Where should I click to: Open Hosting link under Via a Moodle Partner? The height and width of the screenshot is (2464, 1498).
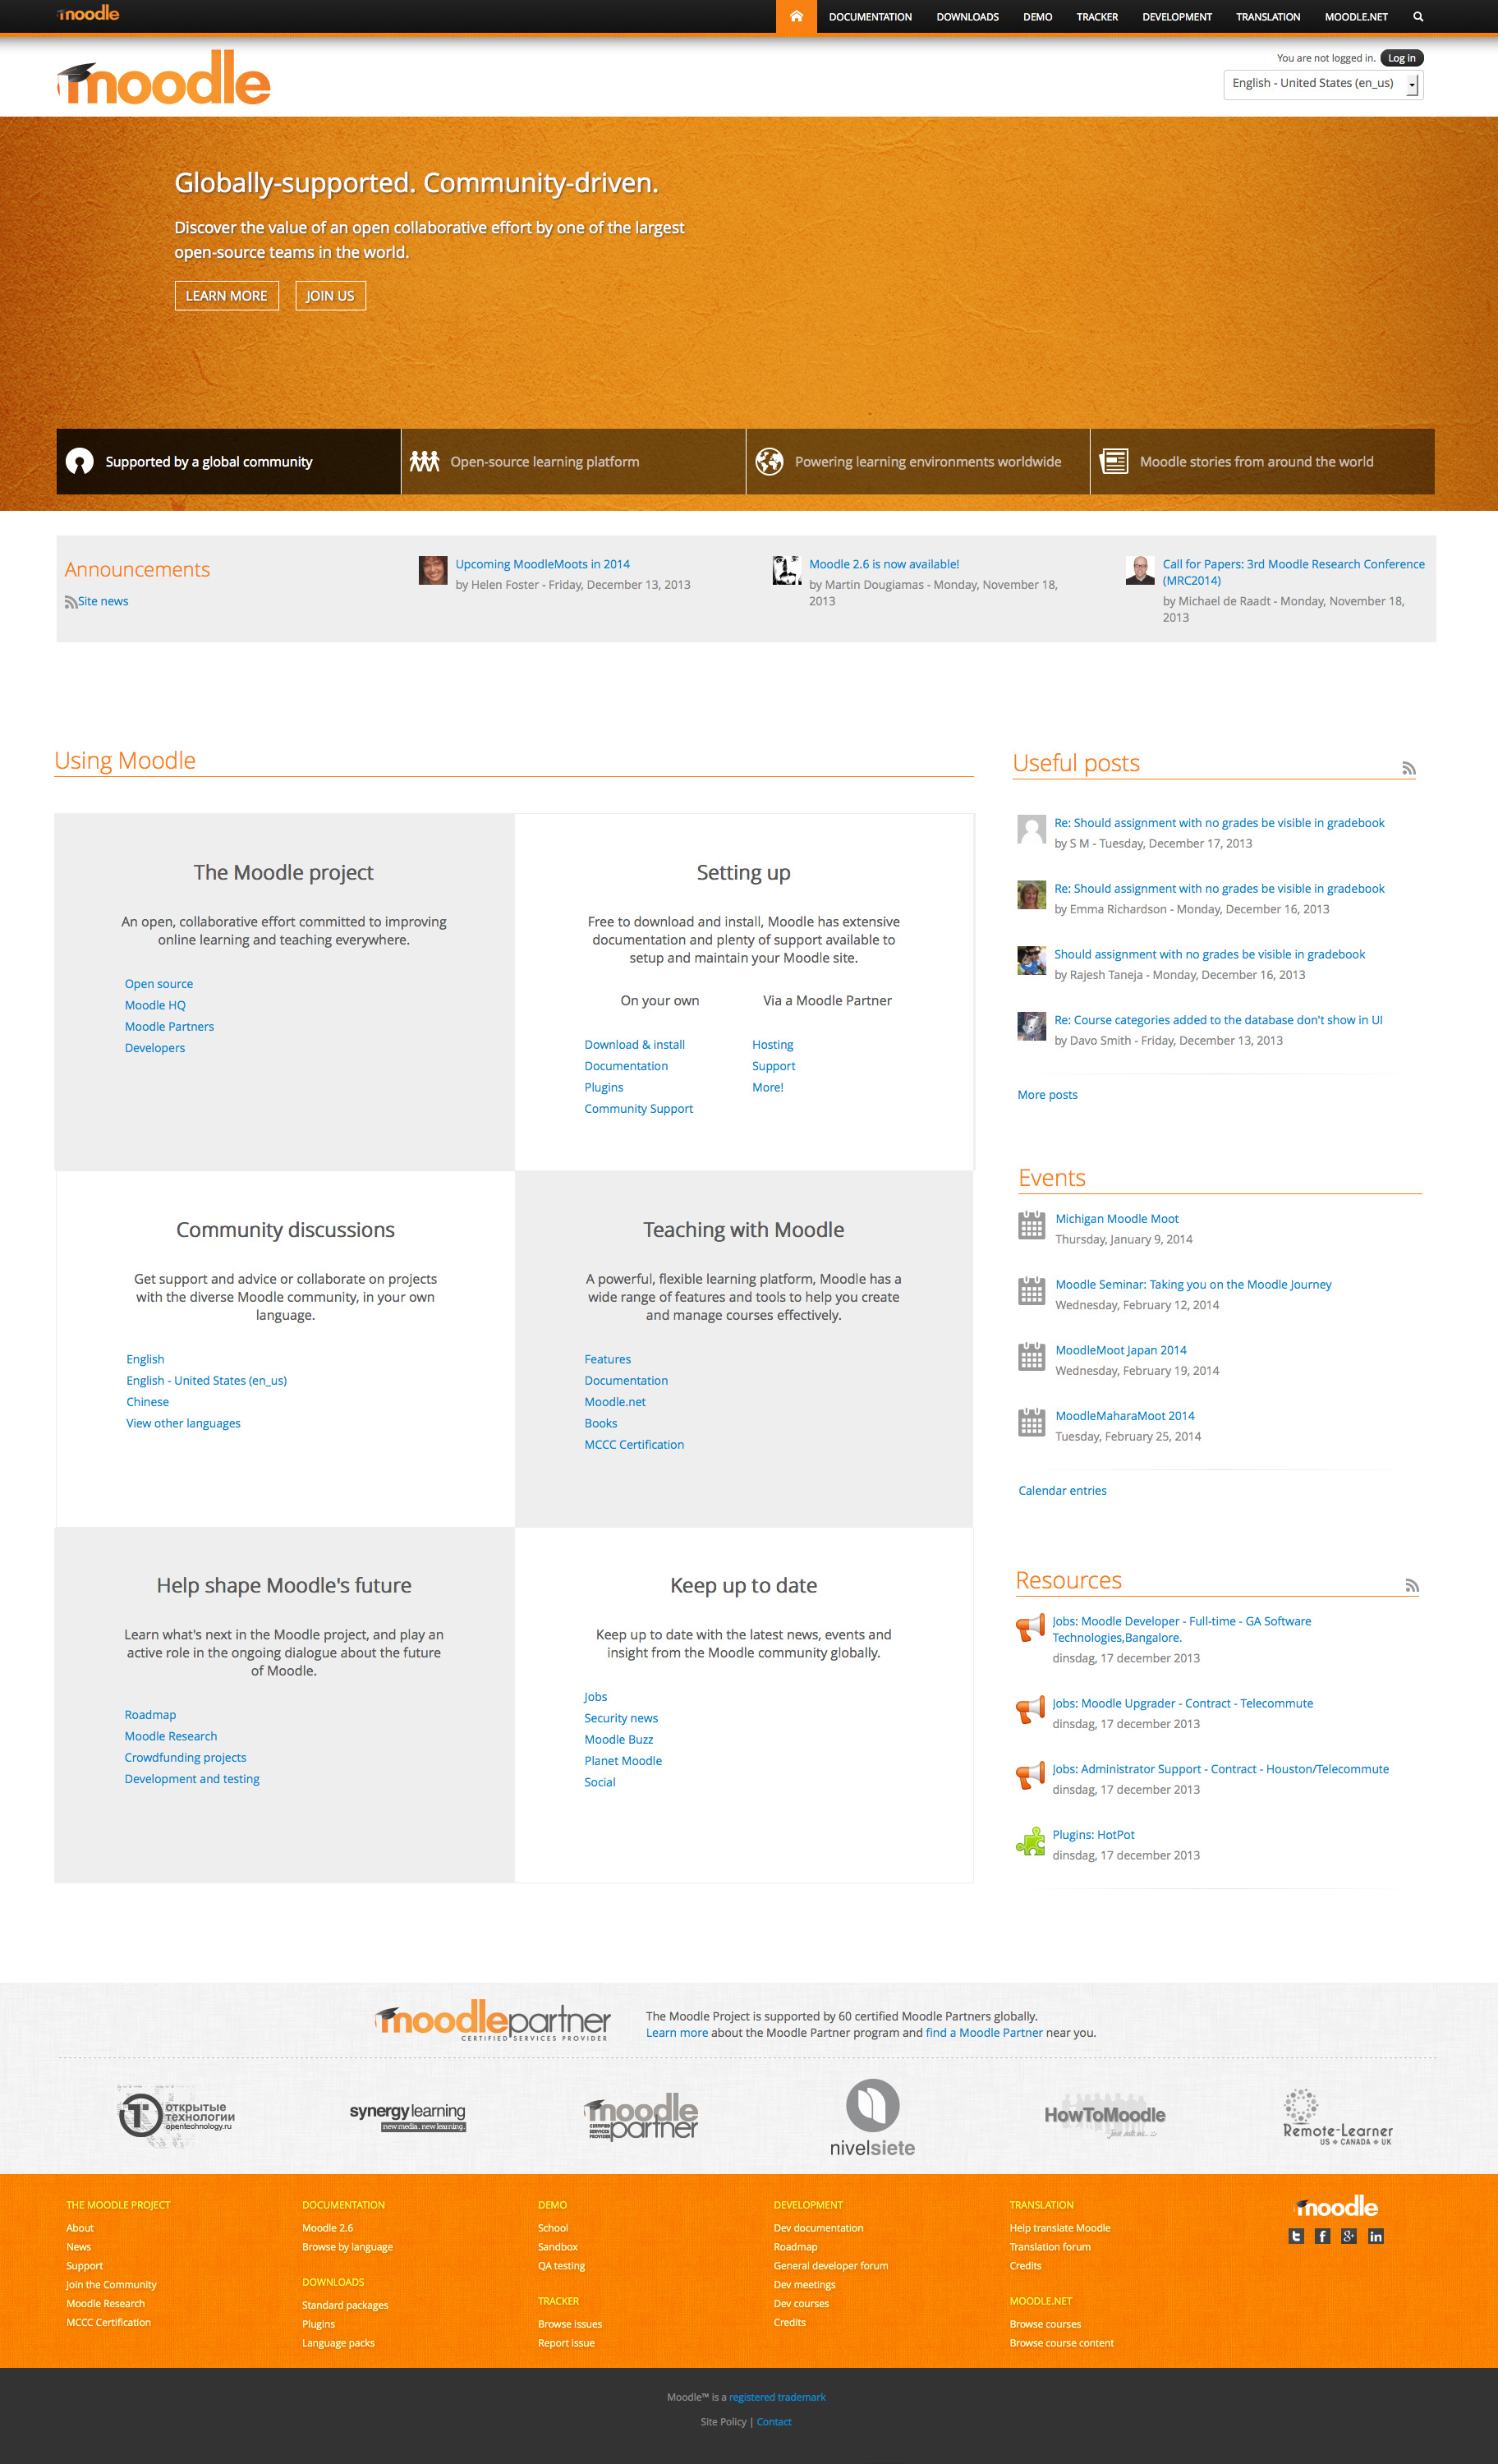click(772, 1044)
